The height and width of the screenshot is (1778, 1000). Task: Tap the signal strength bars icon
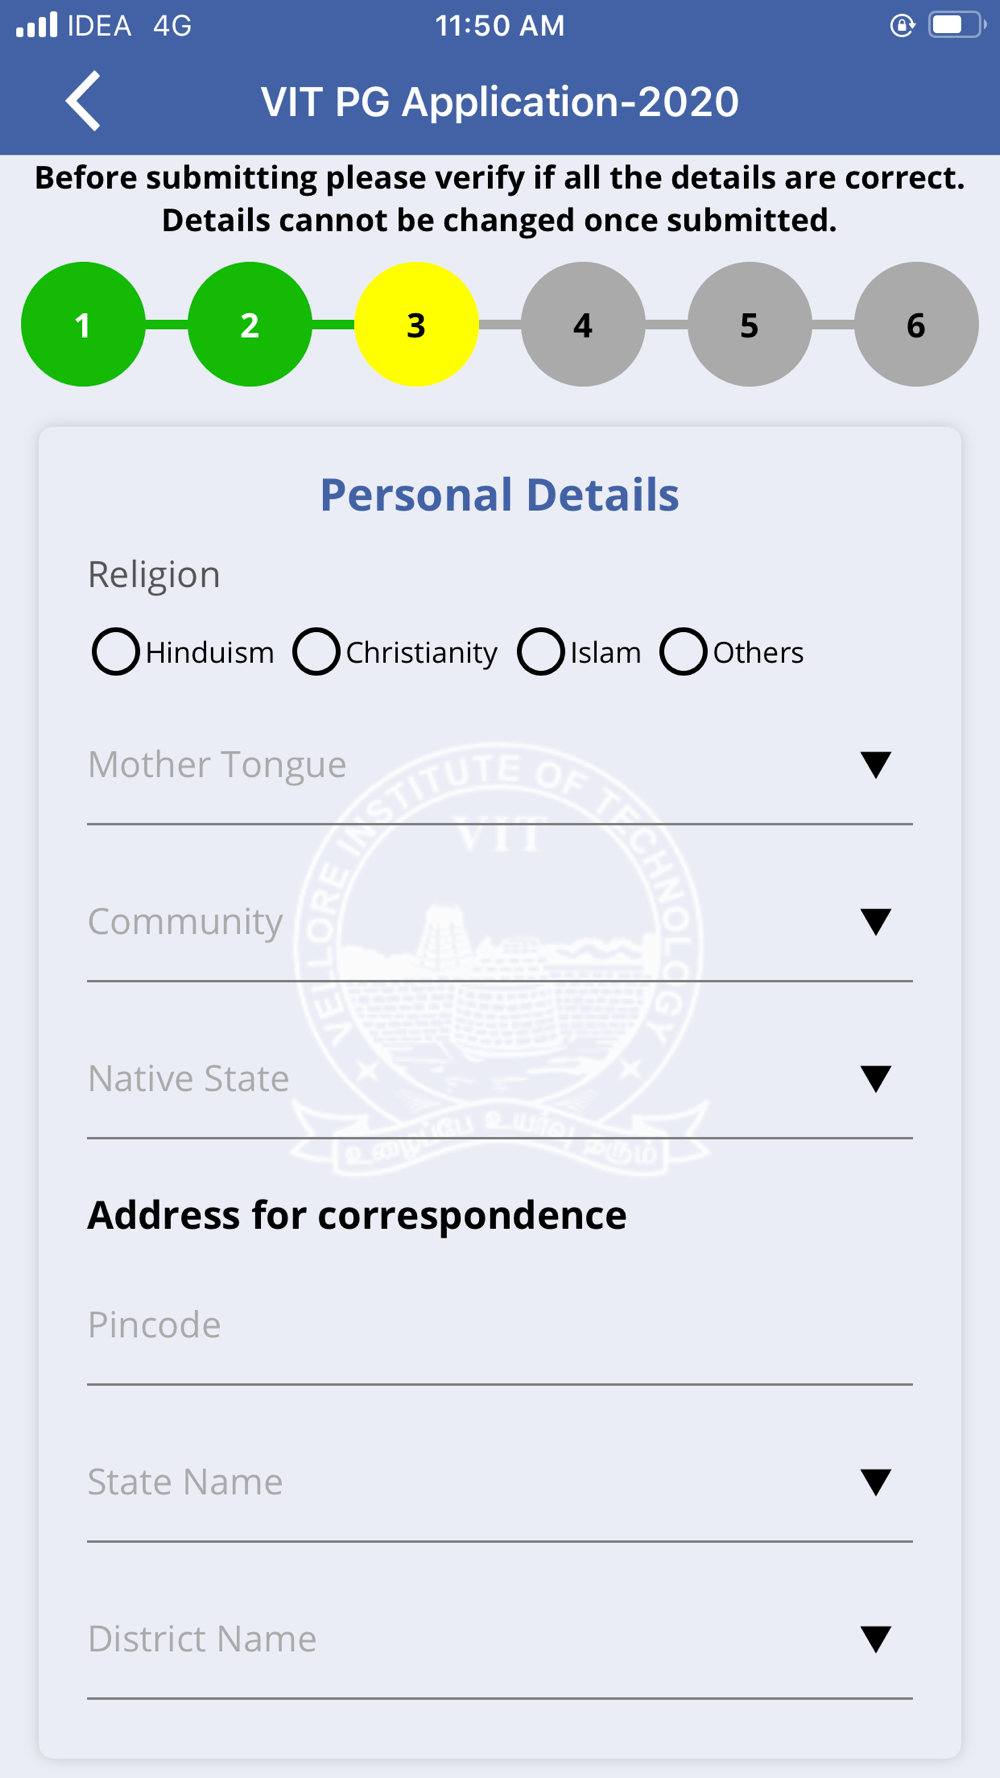point(37,25)
